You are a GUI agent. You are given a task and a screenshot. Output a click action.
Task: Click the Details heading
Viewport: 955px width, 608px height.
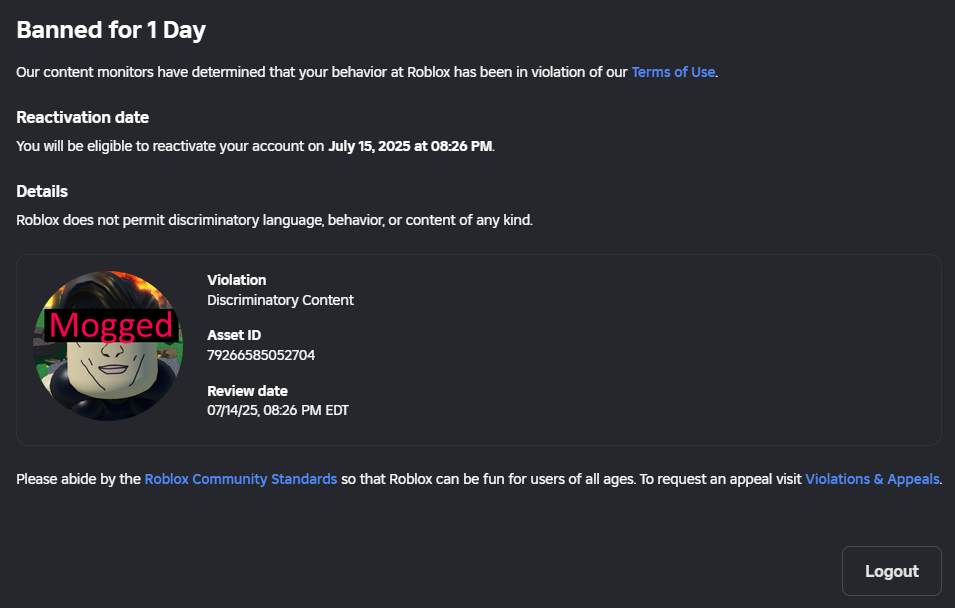click(42, 191)
